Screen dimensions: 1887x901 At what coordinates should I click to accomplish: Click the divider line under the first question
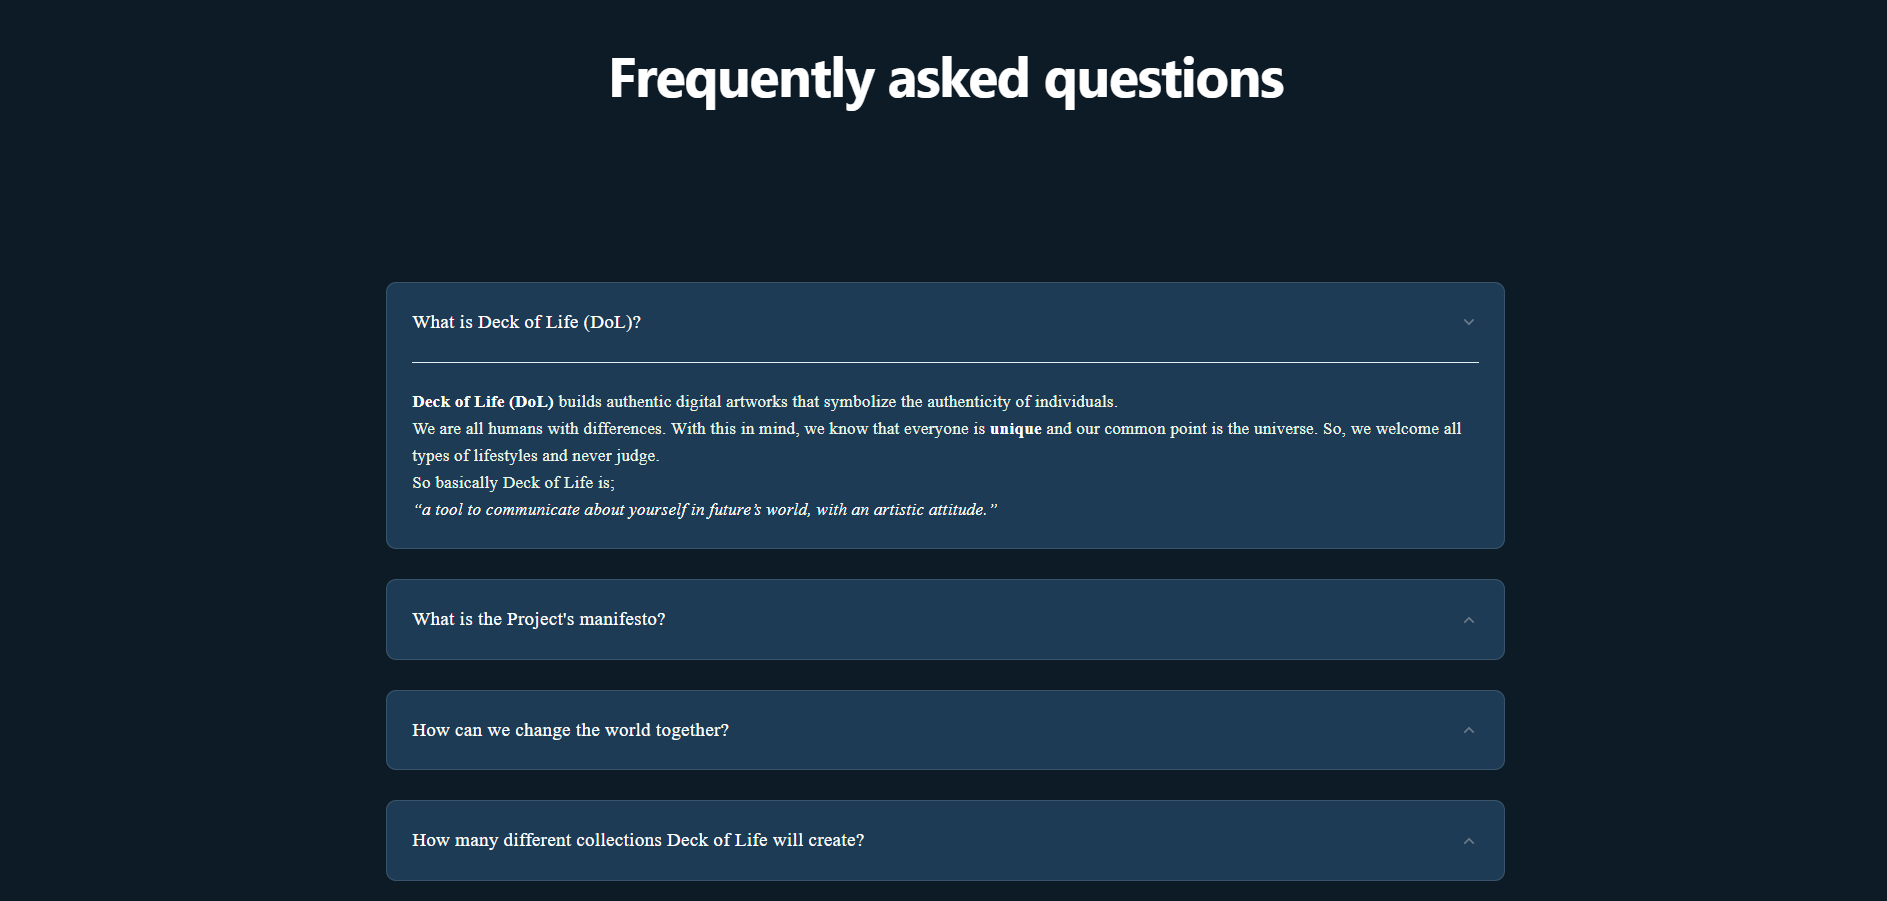pyautogui.click(x=945, y=362)
